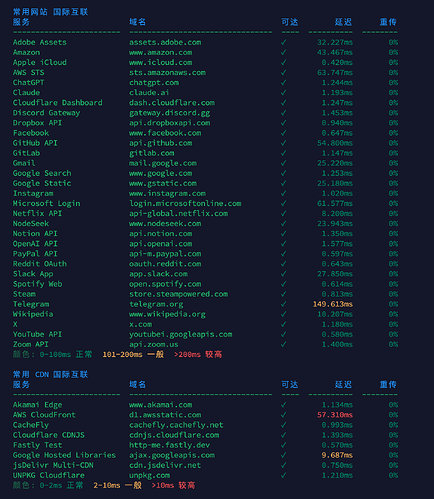Select unpkg.com domain
Viewport: 434px width, 499px height.
tap(149, 475)
